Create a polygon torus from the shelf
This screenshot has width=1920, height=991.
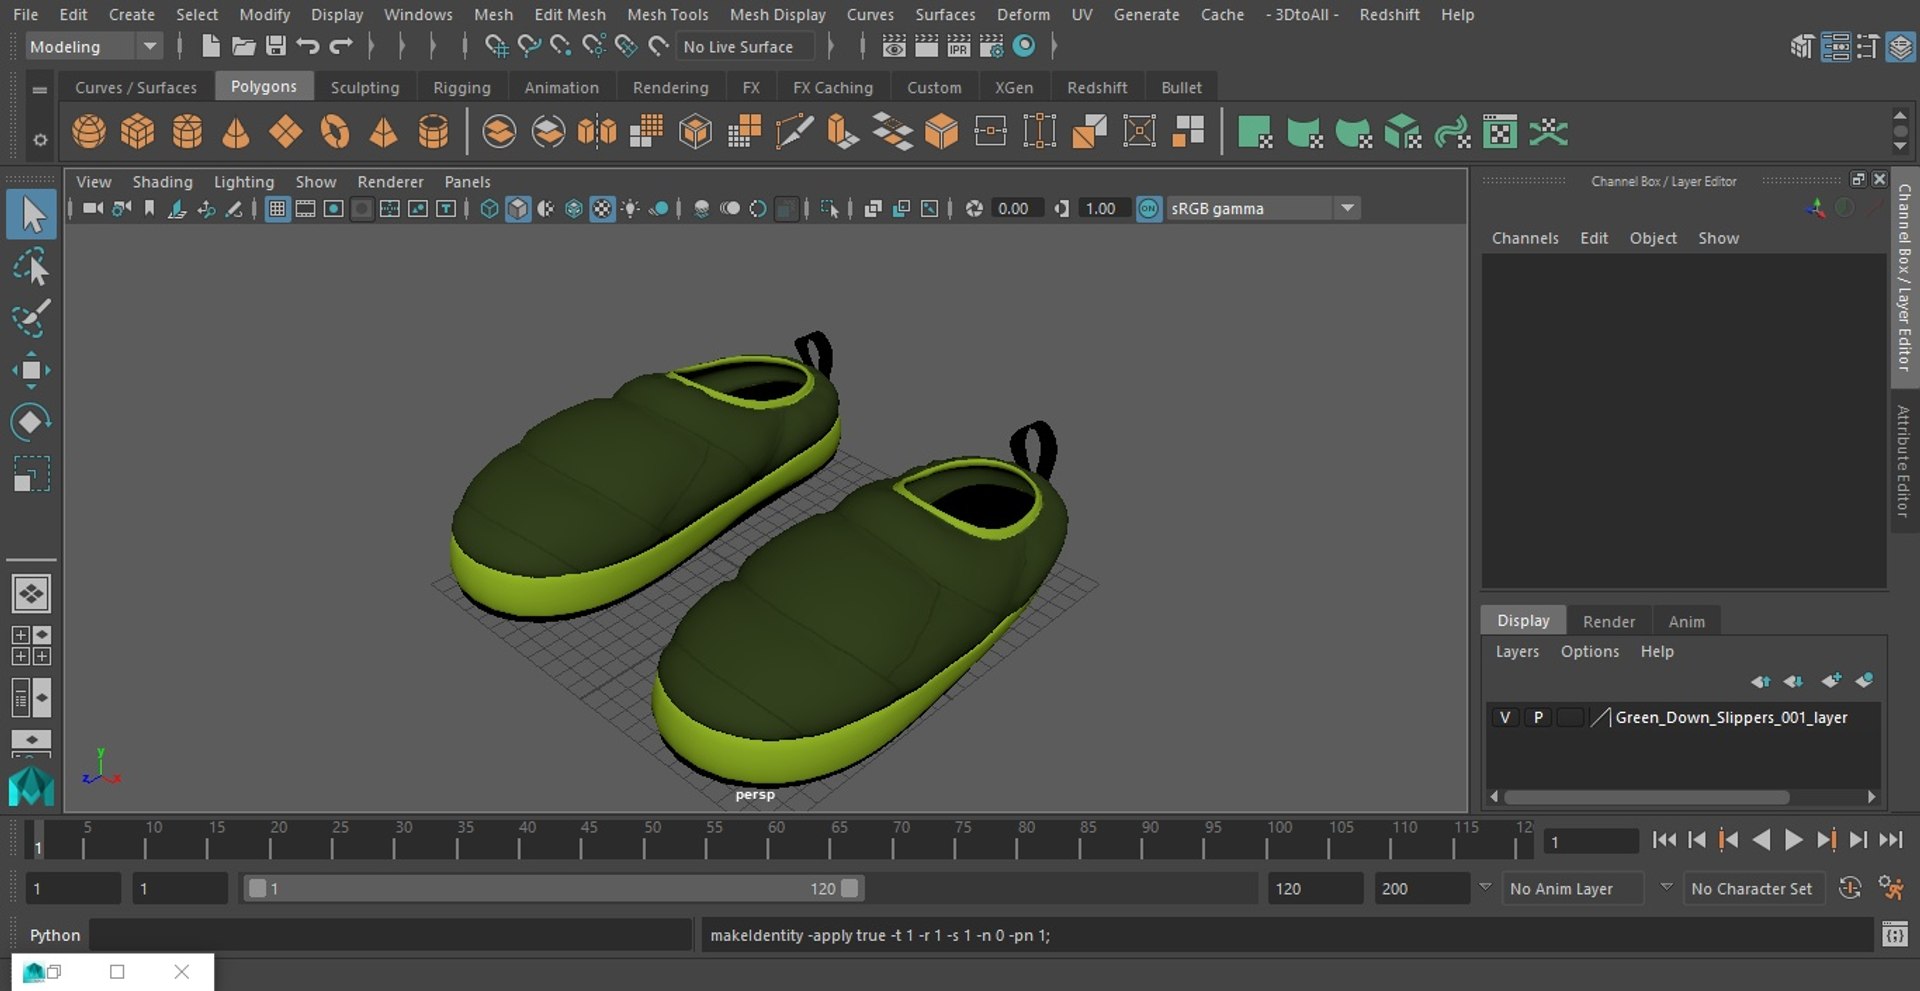(x=335, y=131)
